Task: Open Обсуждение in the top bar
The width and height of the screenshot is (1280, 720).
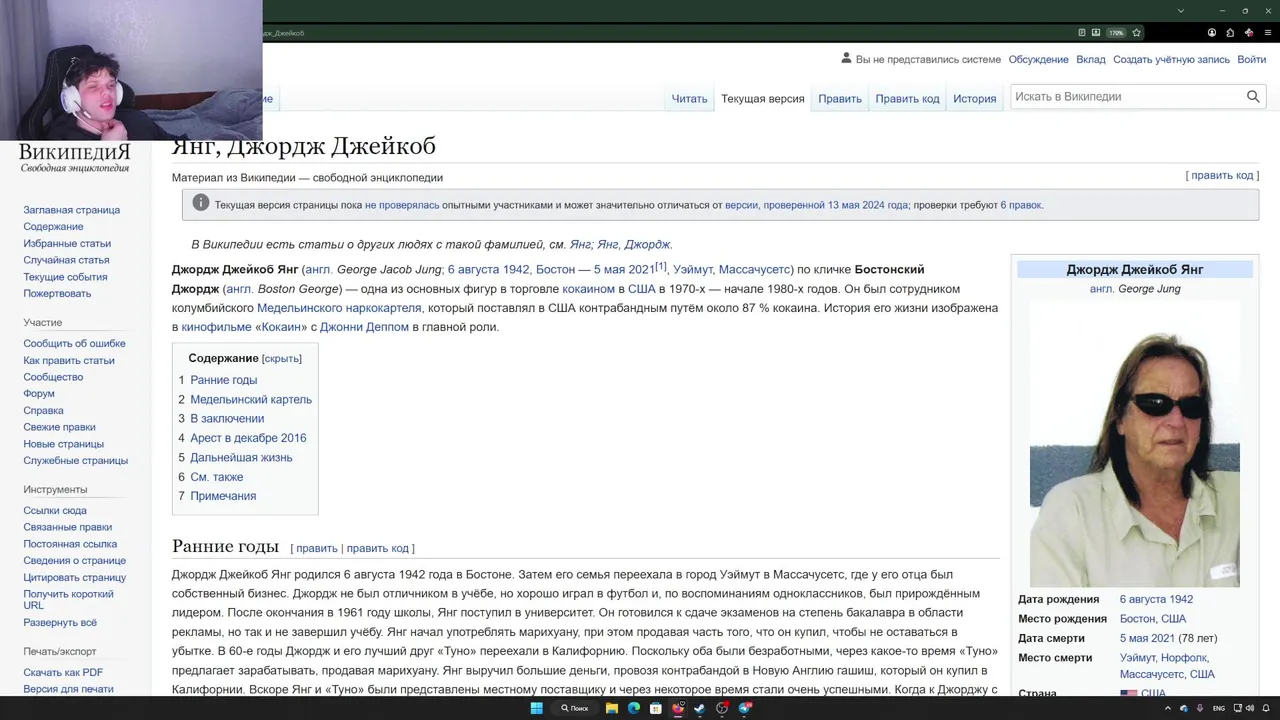Action: tap(1038, 59)
